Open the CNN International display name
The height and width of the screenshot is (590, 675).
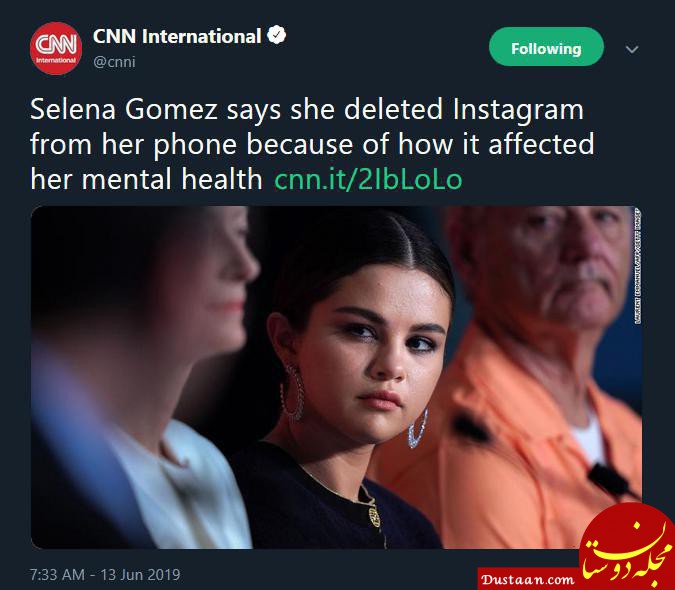pos(177,36)
